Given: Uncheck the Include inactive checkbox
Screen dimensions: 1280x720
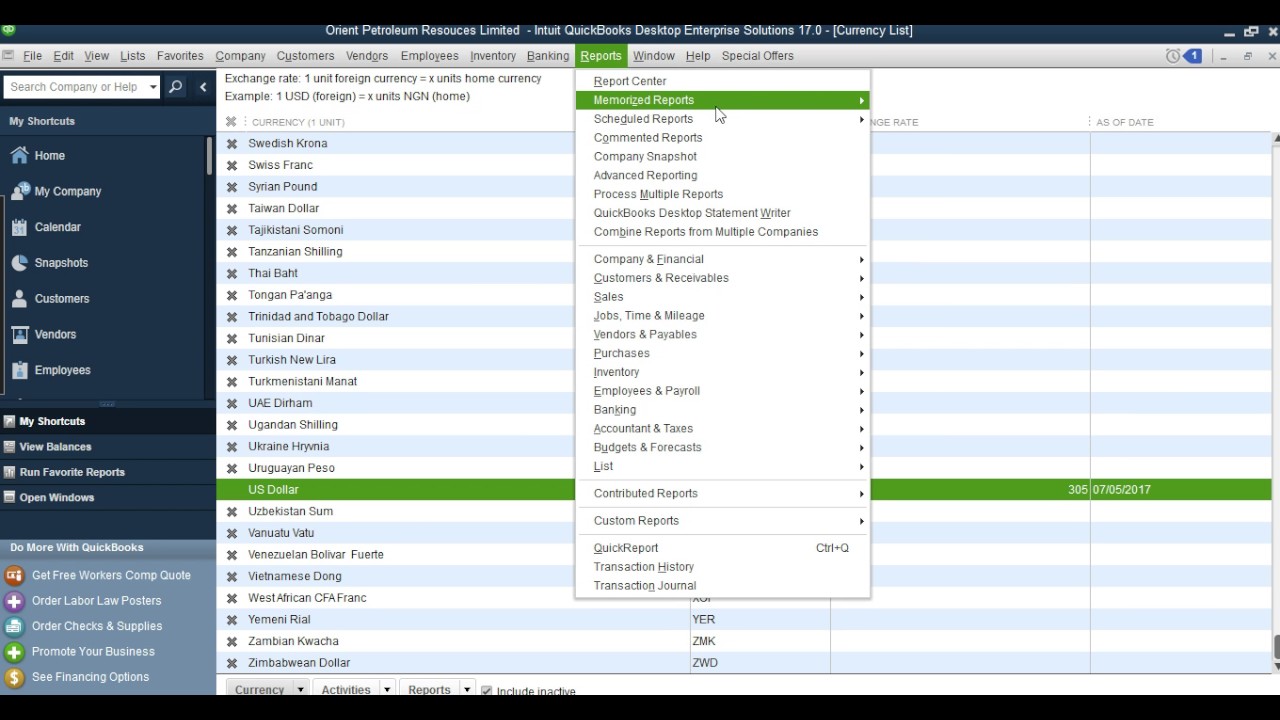Looking at the screenshot, I should point(486,690).
